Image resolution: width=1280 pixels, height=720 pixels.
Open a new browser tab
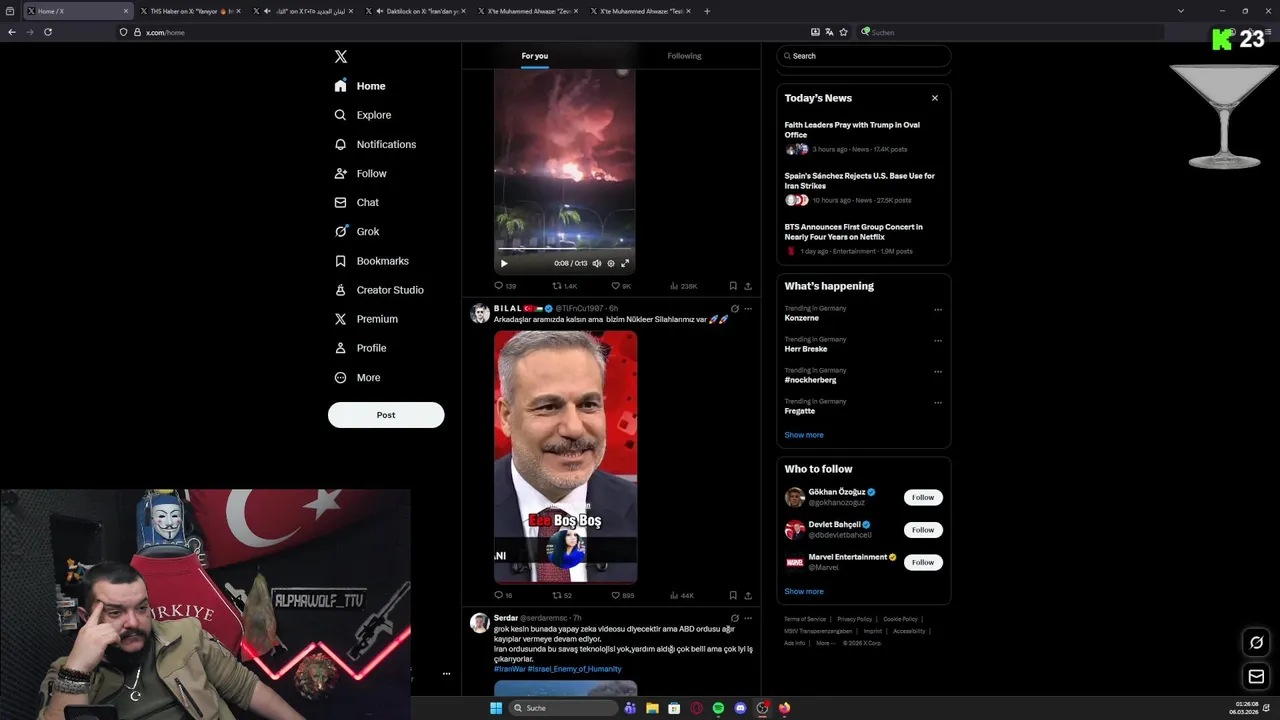pyautogui.click(x=707, y=11)
